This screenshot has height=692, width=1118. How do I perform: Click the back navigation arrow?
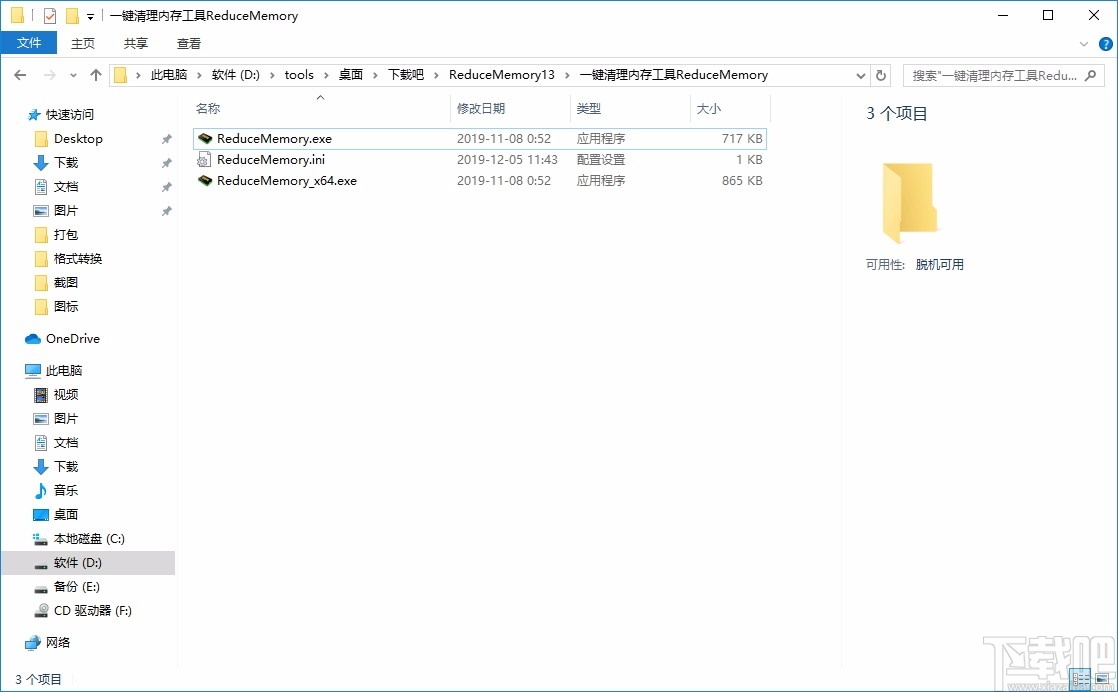(x=19, y=74)
